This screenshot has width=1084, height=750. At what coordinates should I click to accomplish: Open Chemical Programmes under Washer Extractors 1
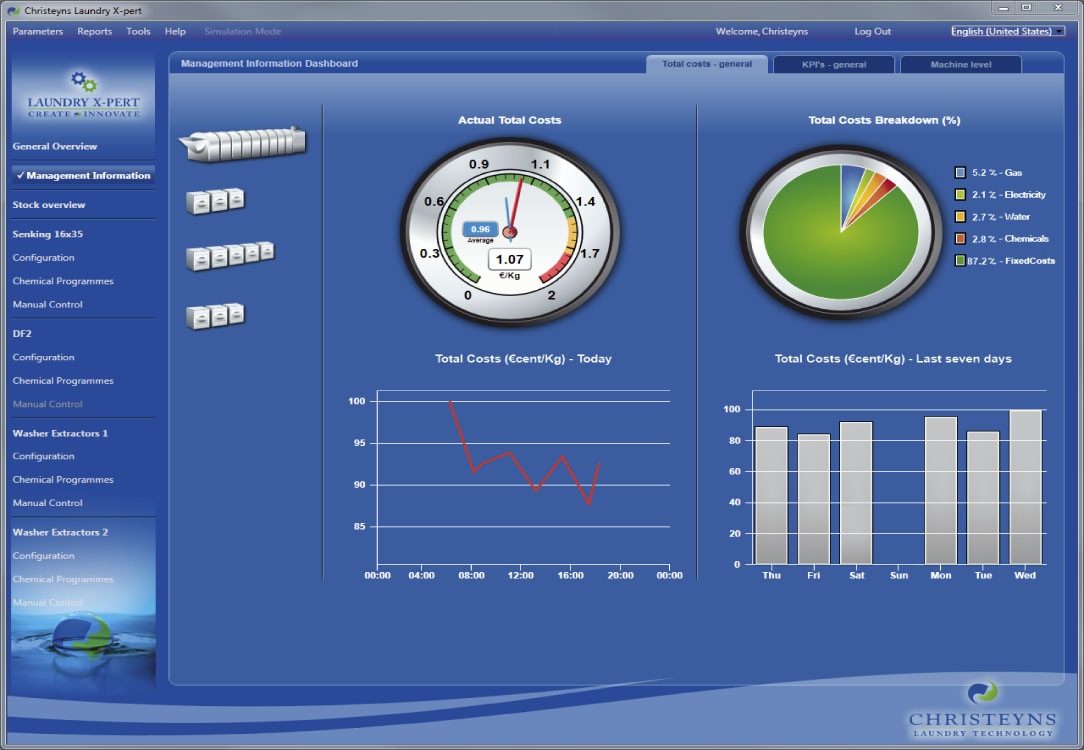pos(63,480)
